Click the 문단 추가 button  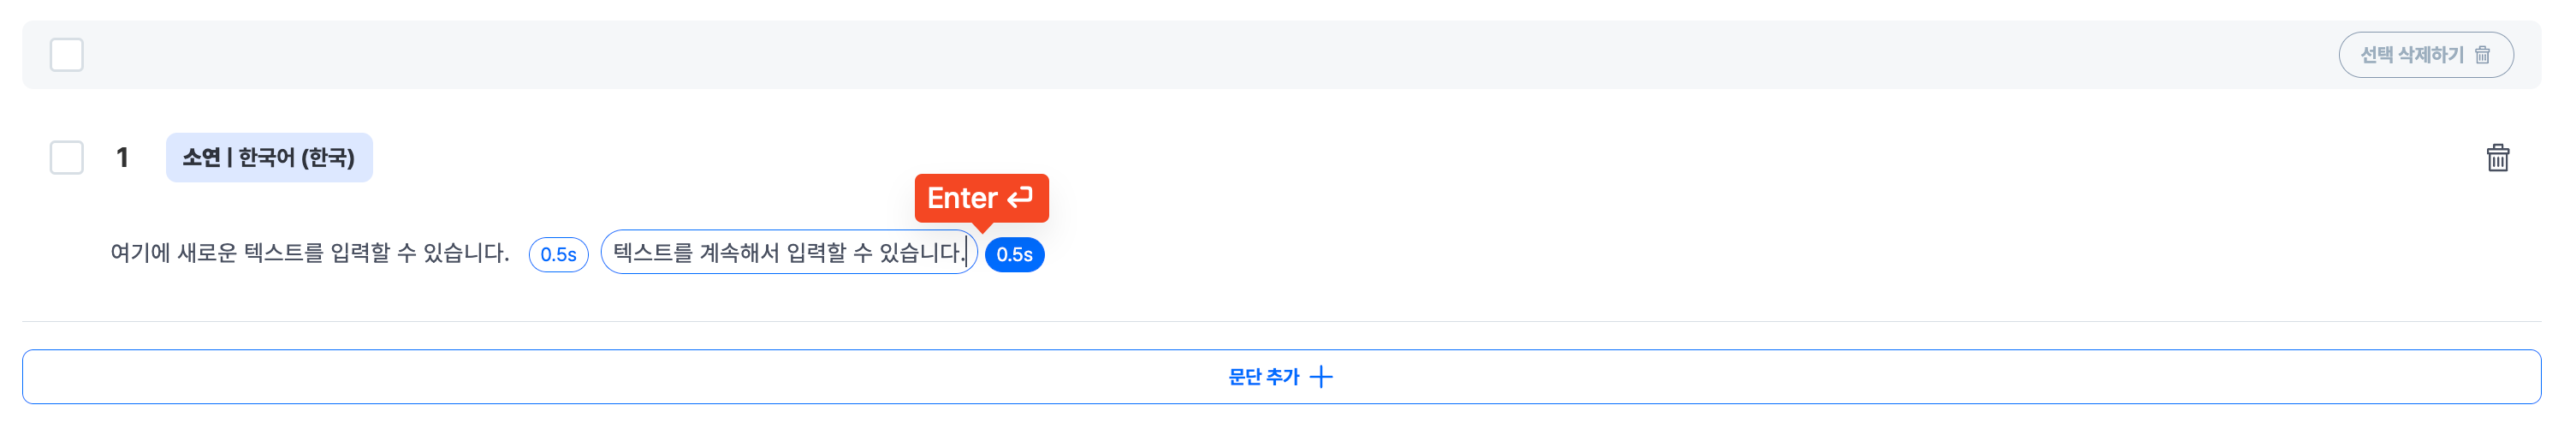tap(1281, 377)
